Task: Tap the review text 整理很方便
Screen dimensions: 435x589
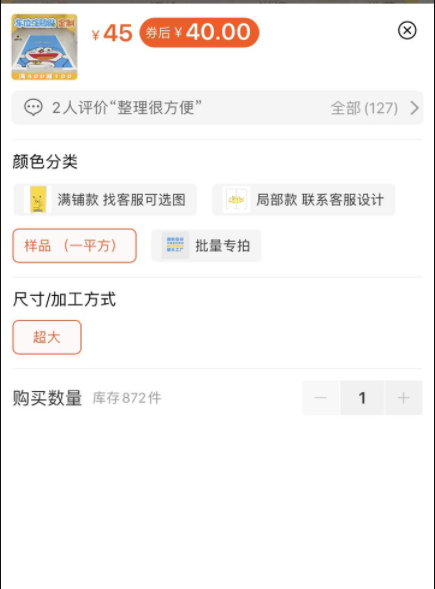Action: 156,108
